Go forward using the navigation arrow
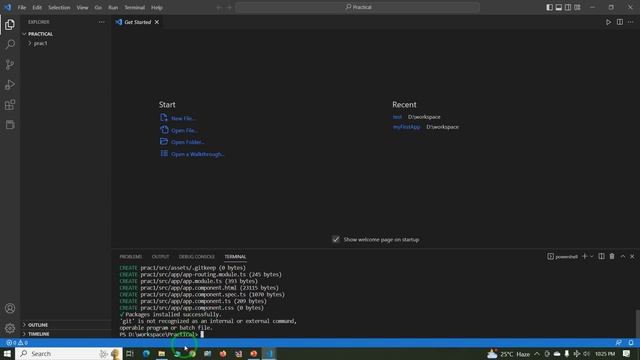This screenshot has height=360, width=640. [x=229, y=7]
